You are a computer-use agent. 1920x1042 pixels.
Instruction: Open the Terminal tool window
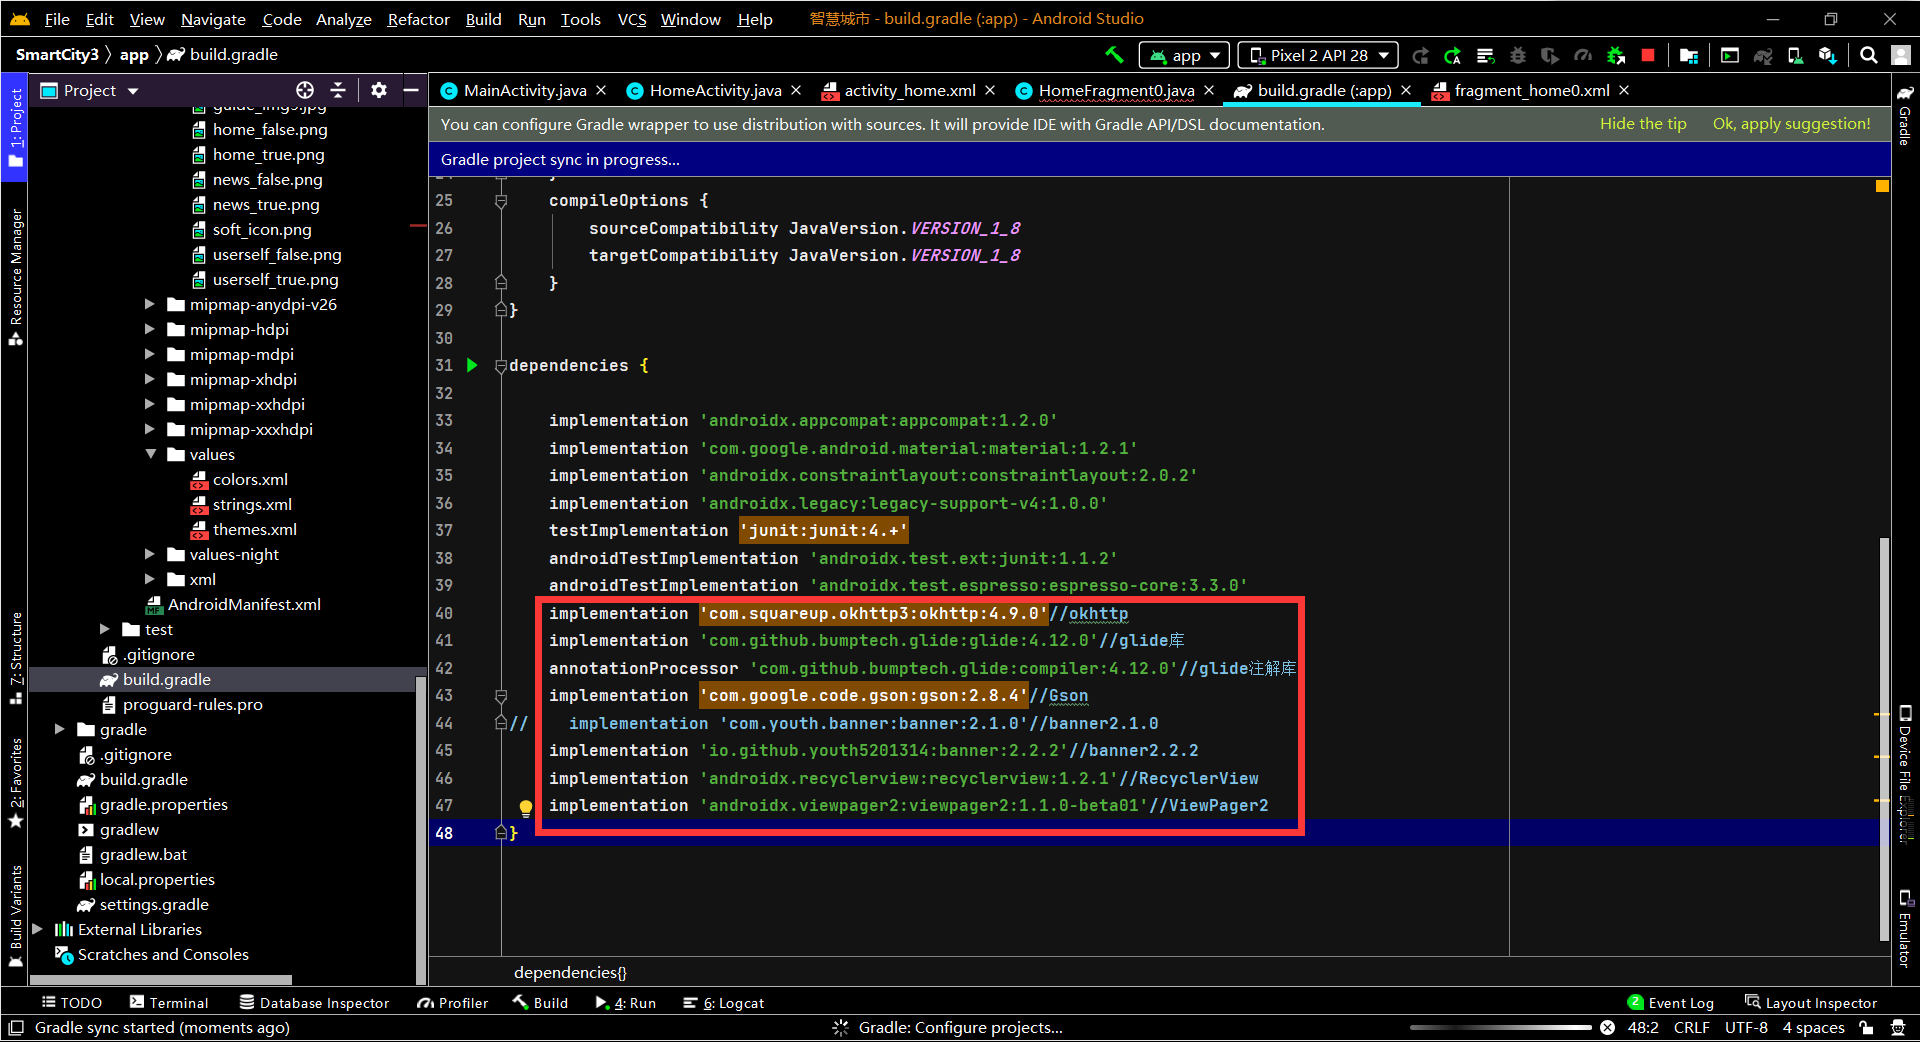tap(168, 1003)
